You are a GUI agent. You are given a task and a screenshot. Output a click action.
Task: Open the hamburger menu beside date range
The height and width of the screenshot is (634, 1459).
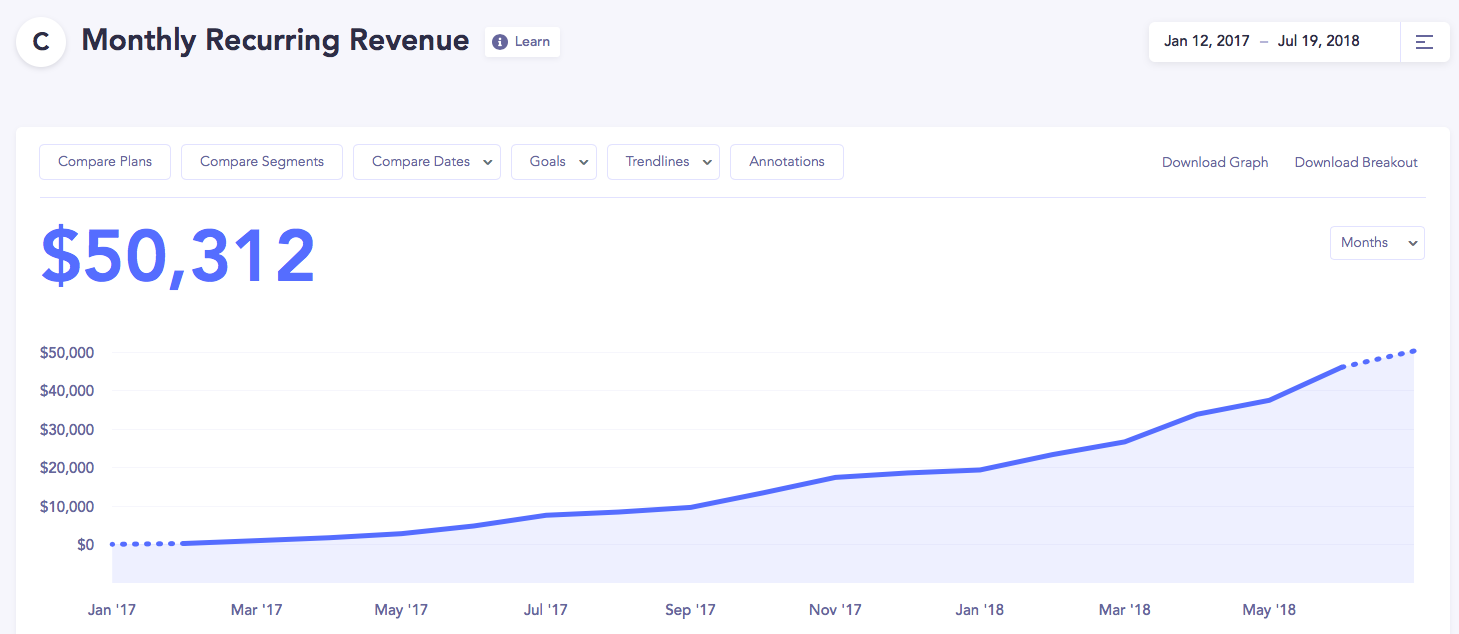pyautogui.click(x=1424, y=42)
